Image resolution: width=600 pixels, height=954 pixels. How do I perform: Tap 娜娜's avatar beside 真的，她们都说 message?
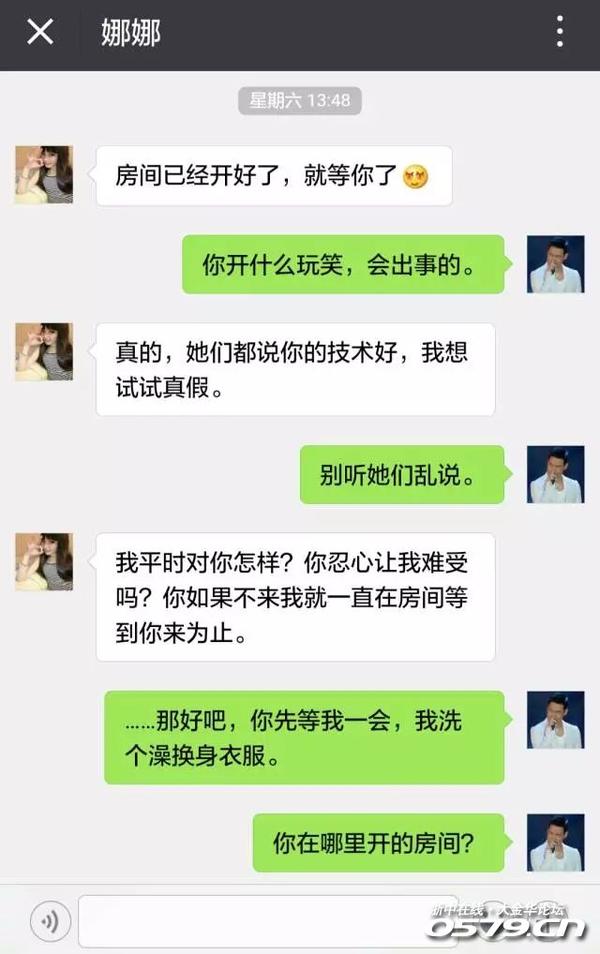(44, 352)
